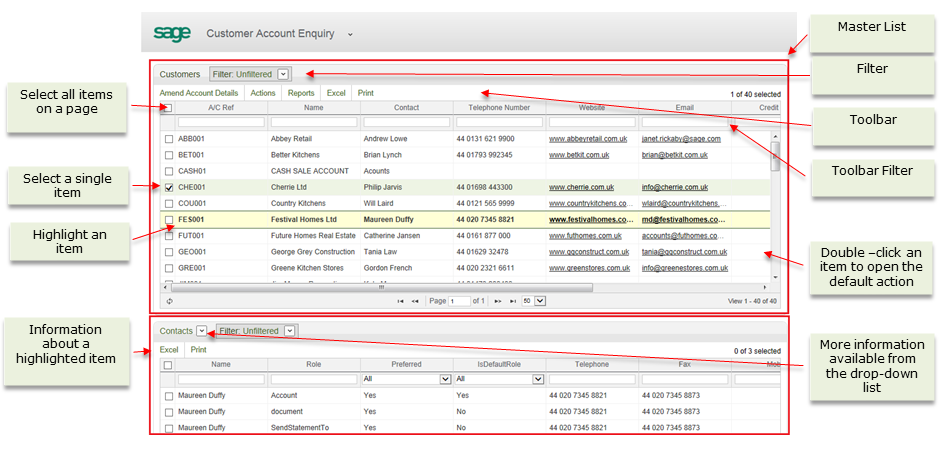Tick the checkbox for COU001
The height and width of the screenshot is (453, 945).
pyautogui.click(x=169, y=204)
